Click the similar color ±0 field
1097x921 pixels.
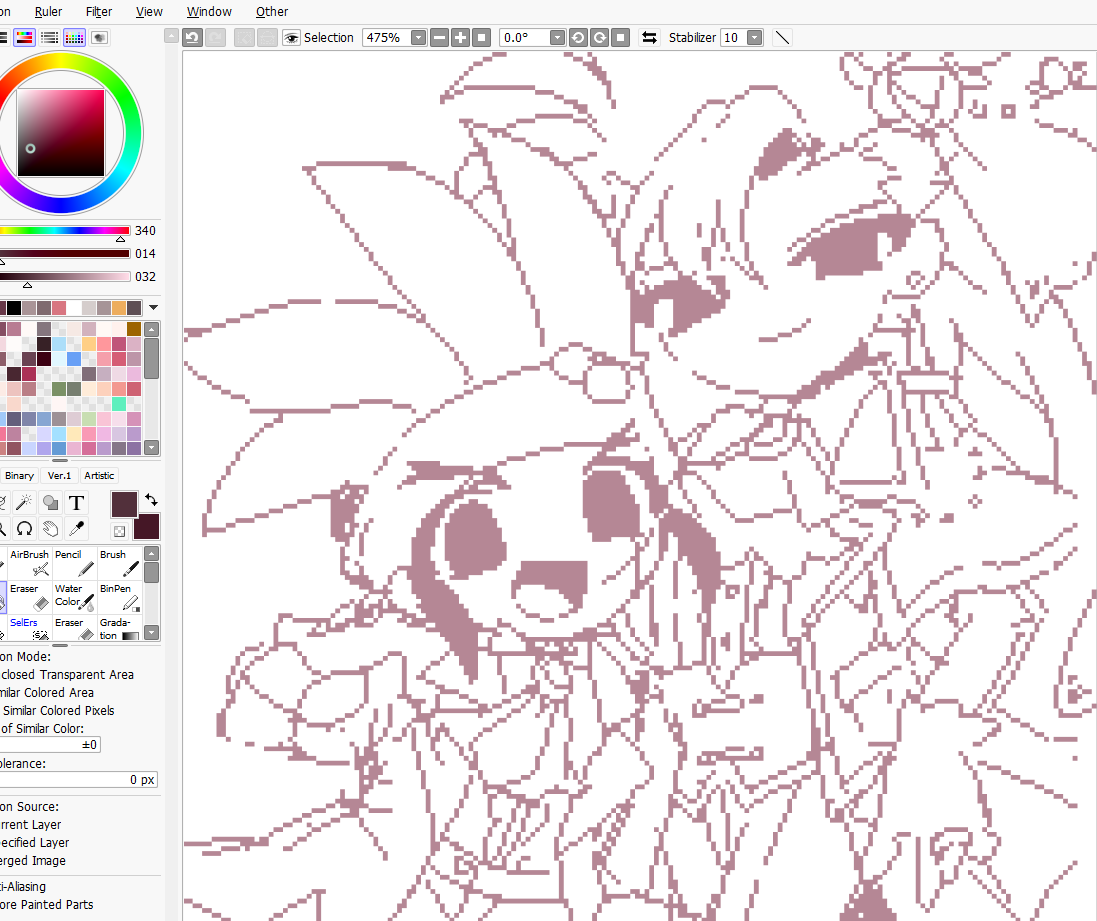pyautogui.click(x=50, y=745)
